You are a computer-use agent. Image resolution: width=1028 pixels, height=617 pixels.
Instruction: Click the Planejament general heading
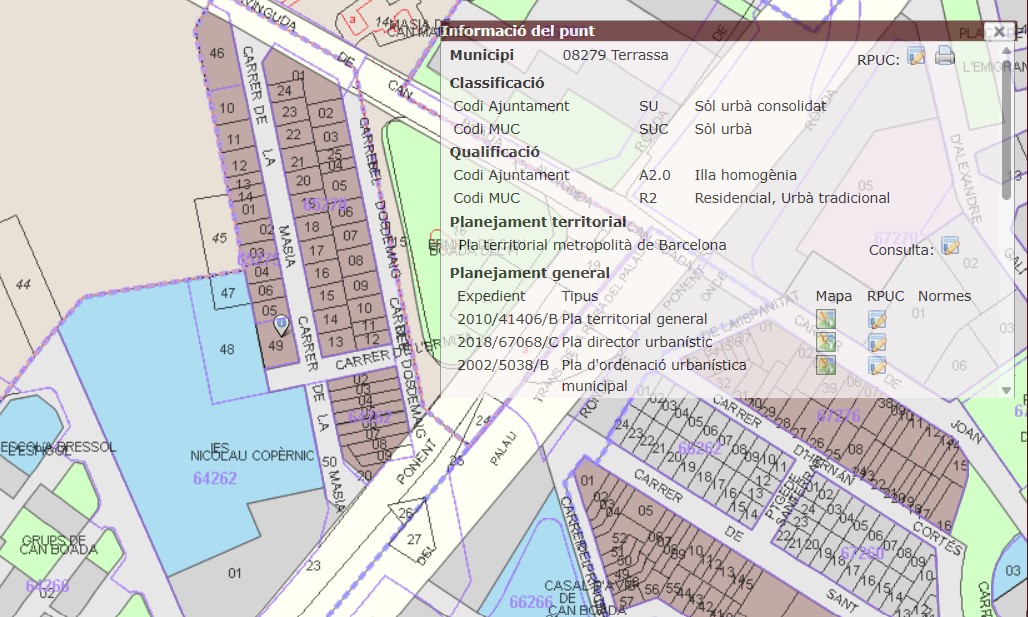(530, 273)
